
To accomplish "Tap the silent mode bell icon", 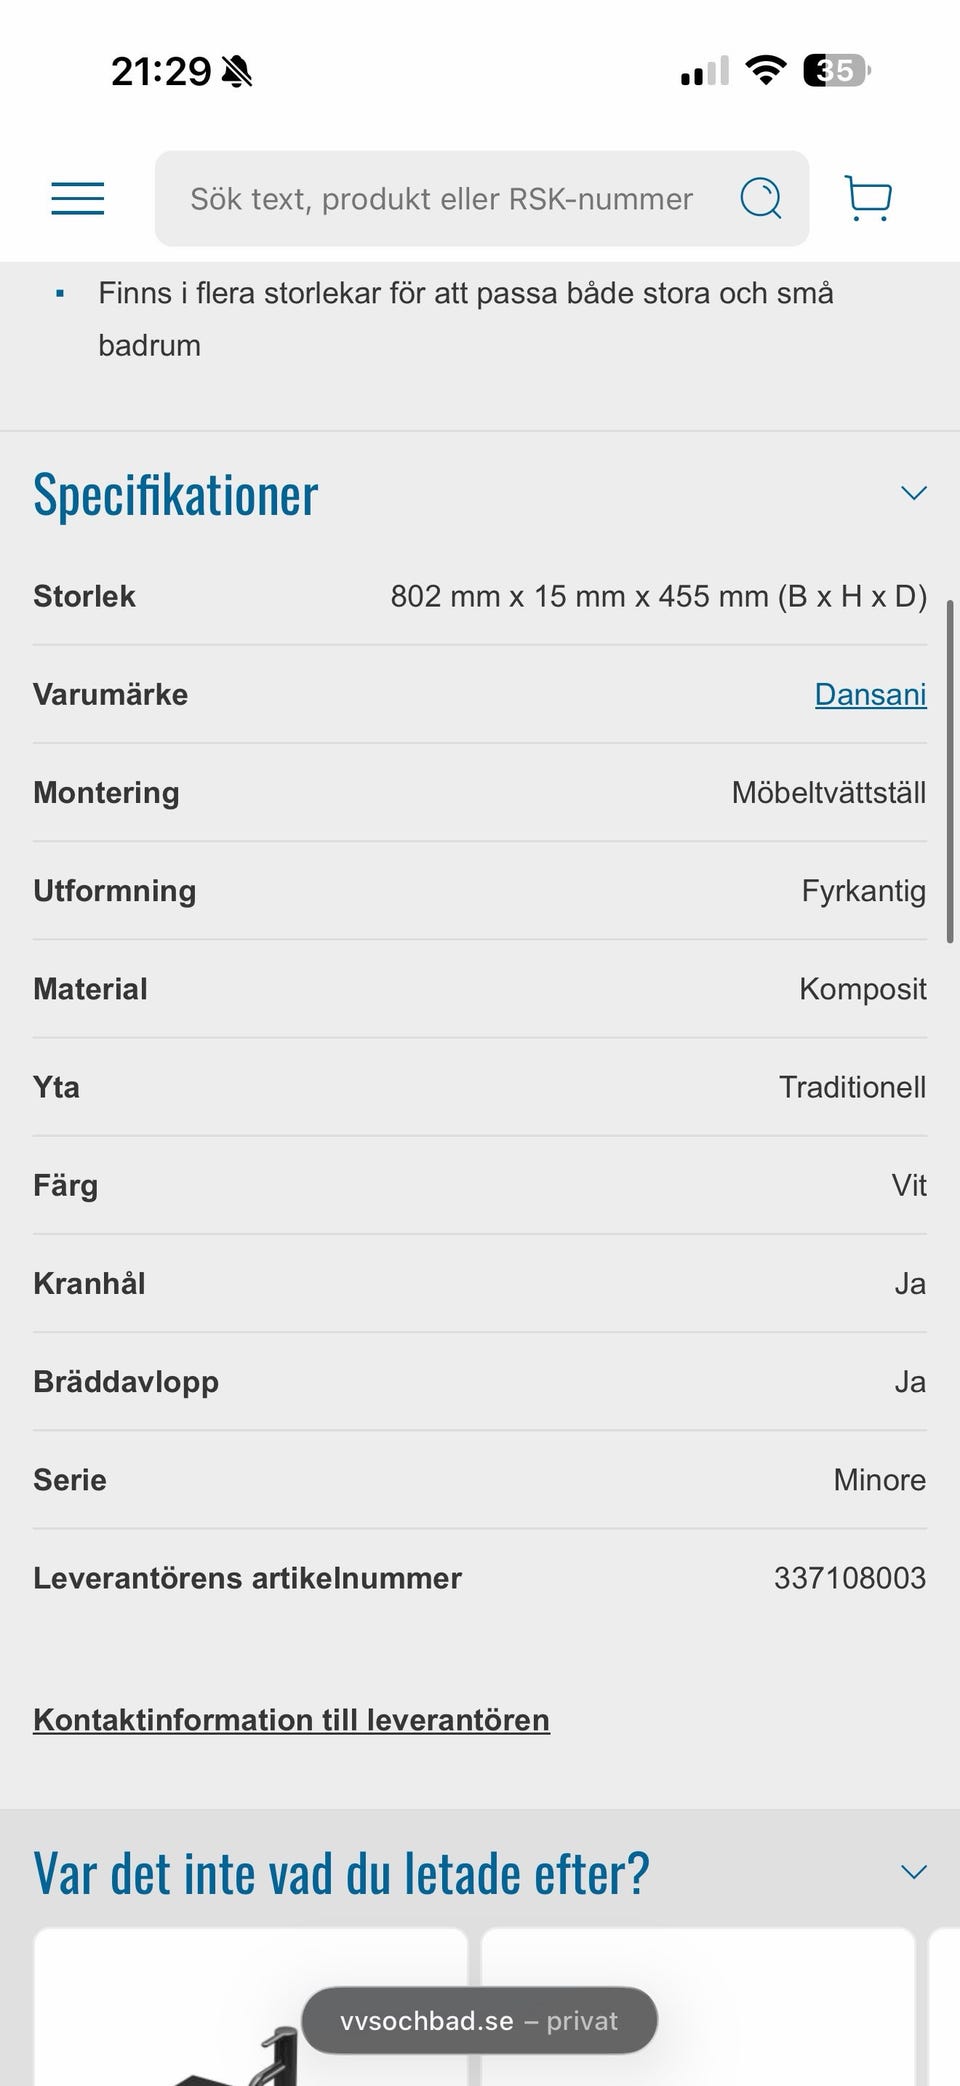I will 238,72.
